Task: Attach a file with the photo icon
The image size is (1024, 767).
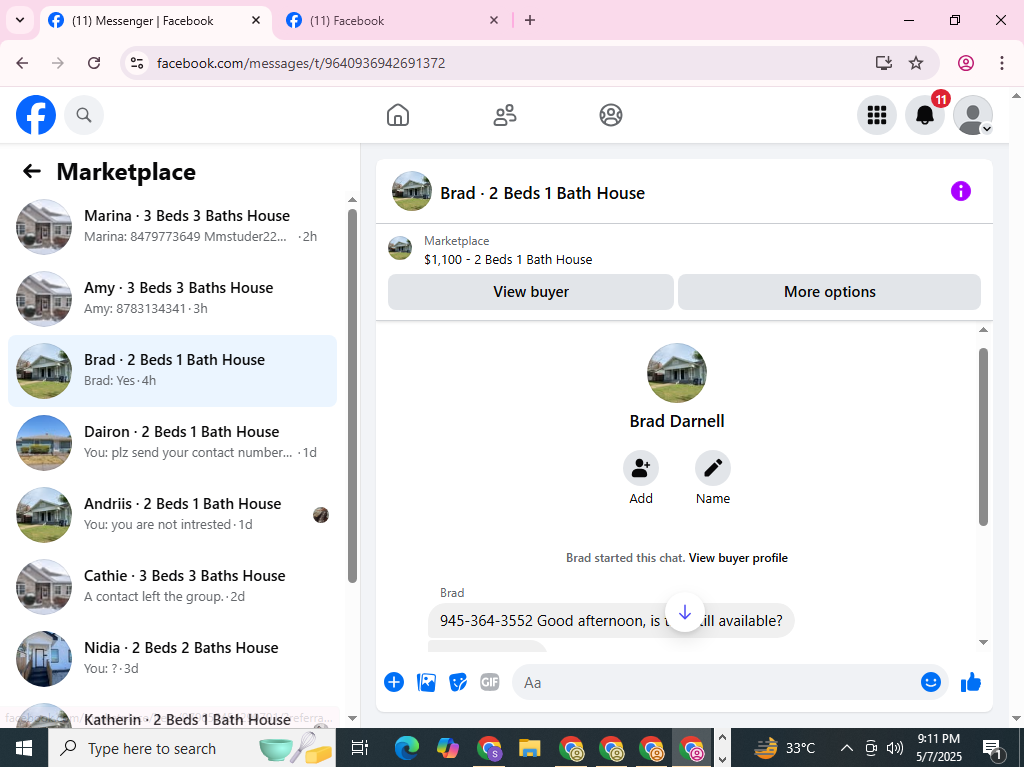Action: coord(426,683)
